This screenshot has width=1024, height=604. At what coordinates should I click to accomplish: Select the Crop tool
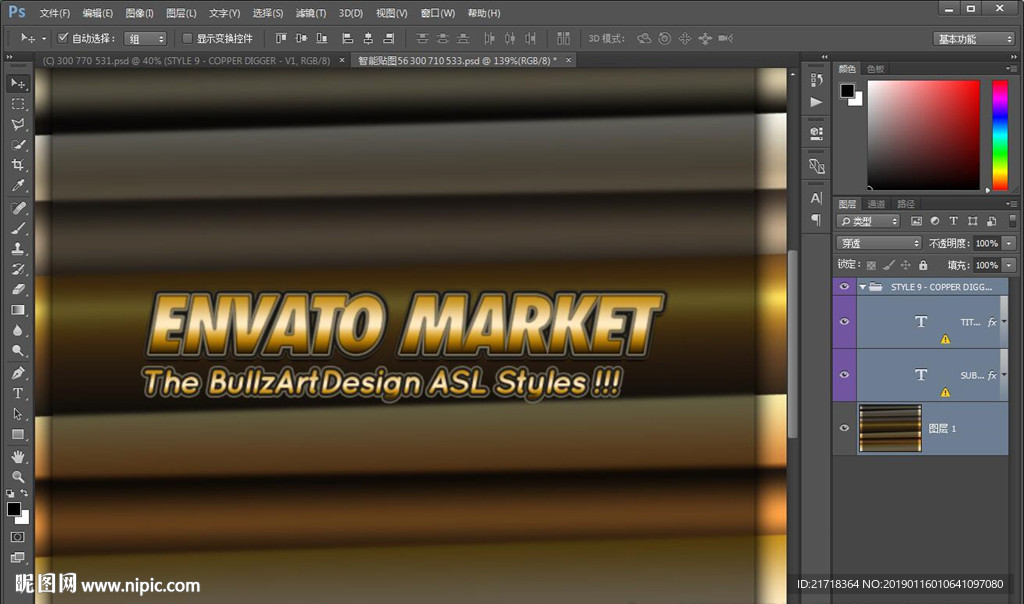point(18,165)
